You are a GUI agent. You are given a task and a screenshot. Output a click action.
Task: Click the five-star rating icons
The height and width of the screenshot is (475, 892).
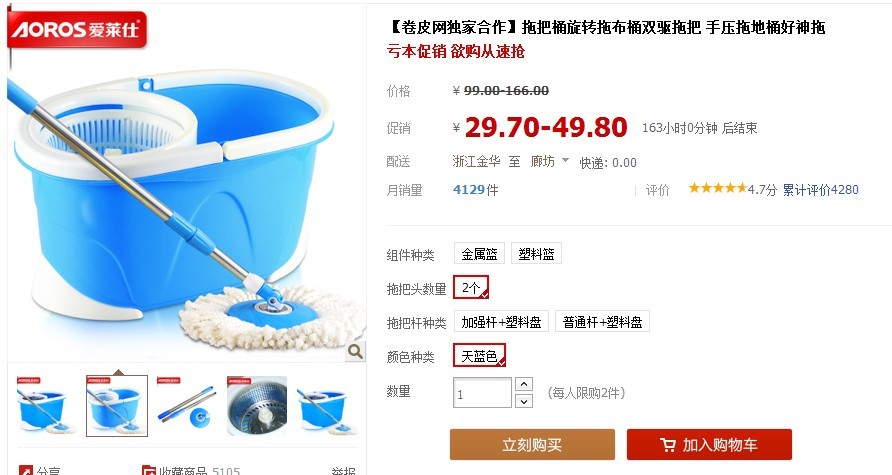click(717, 188)
